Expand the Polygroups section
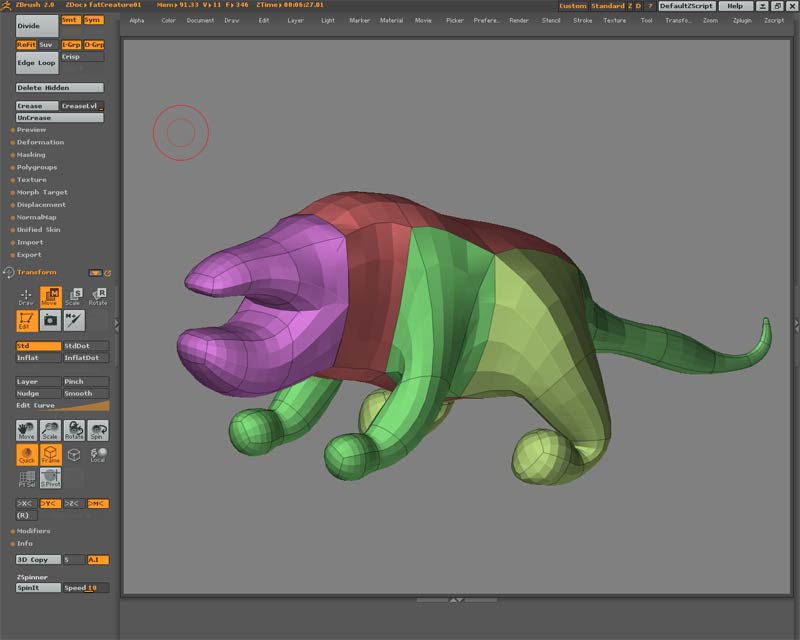 click(37, 167)
